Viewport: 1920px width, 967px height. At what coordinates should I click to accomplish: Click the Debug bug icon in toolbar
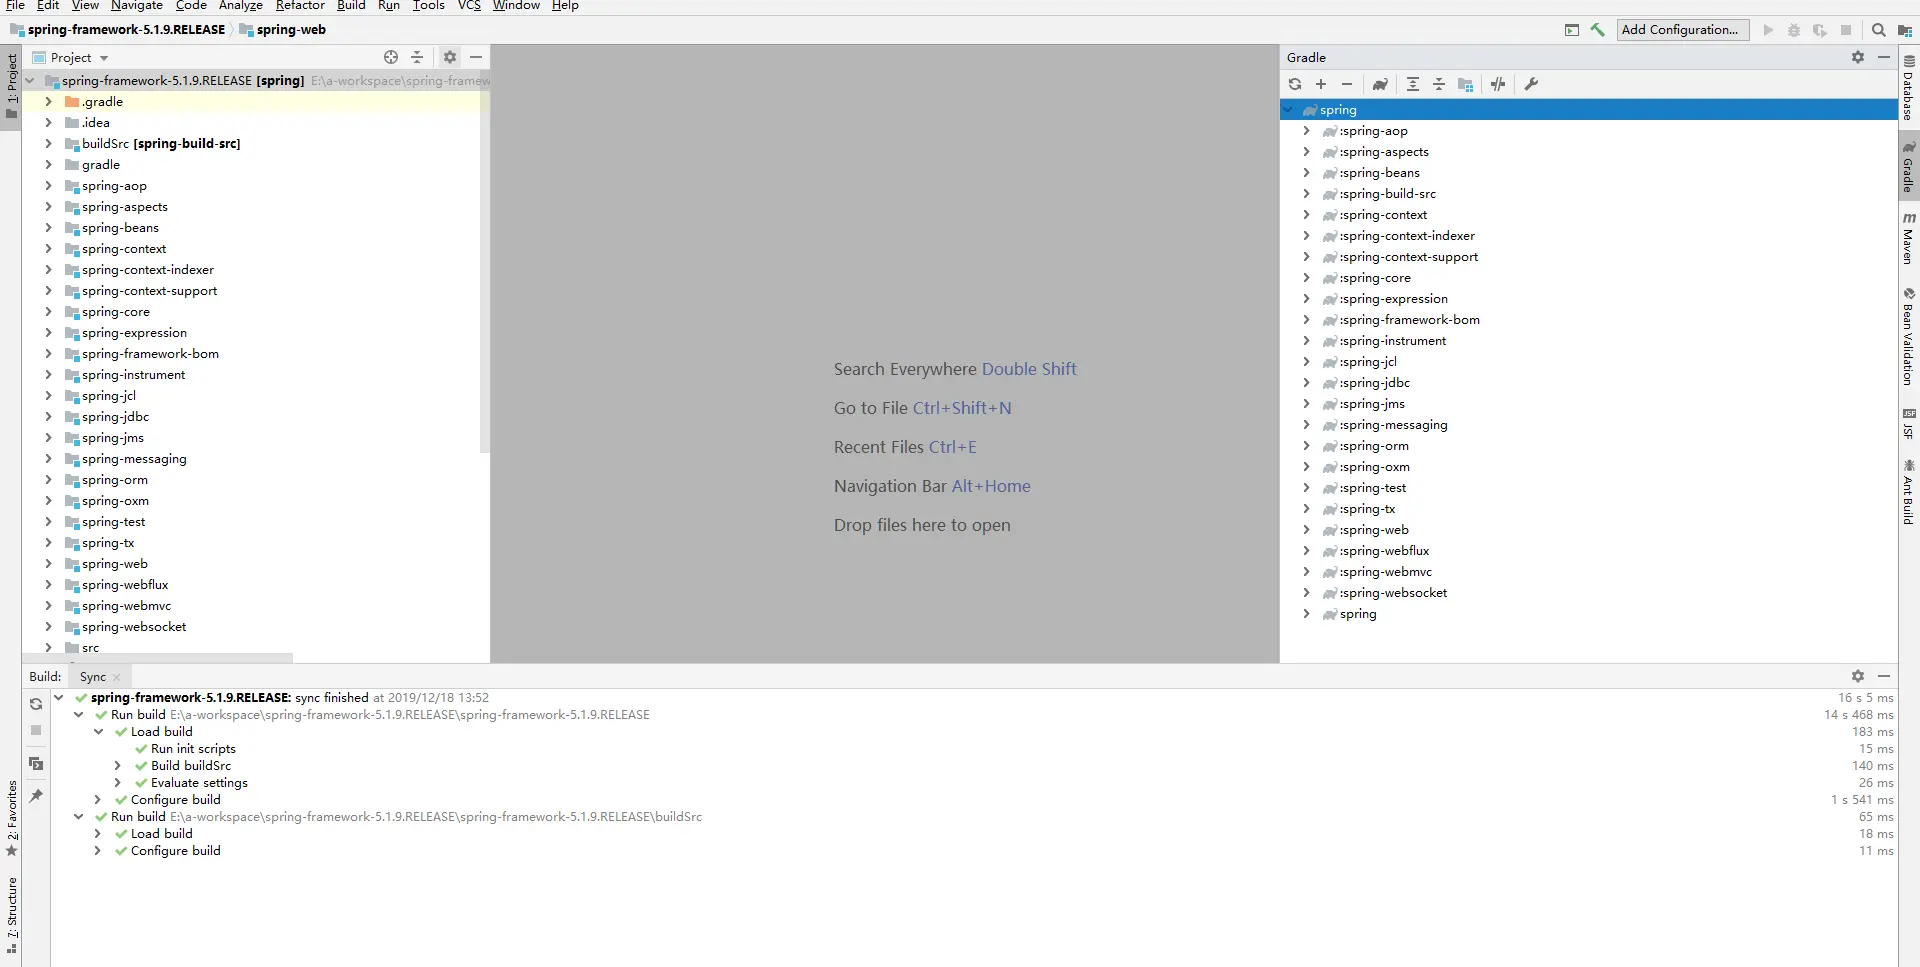(x=1794, y=30)
